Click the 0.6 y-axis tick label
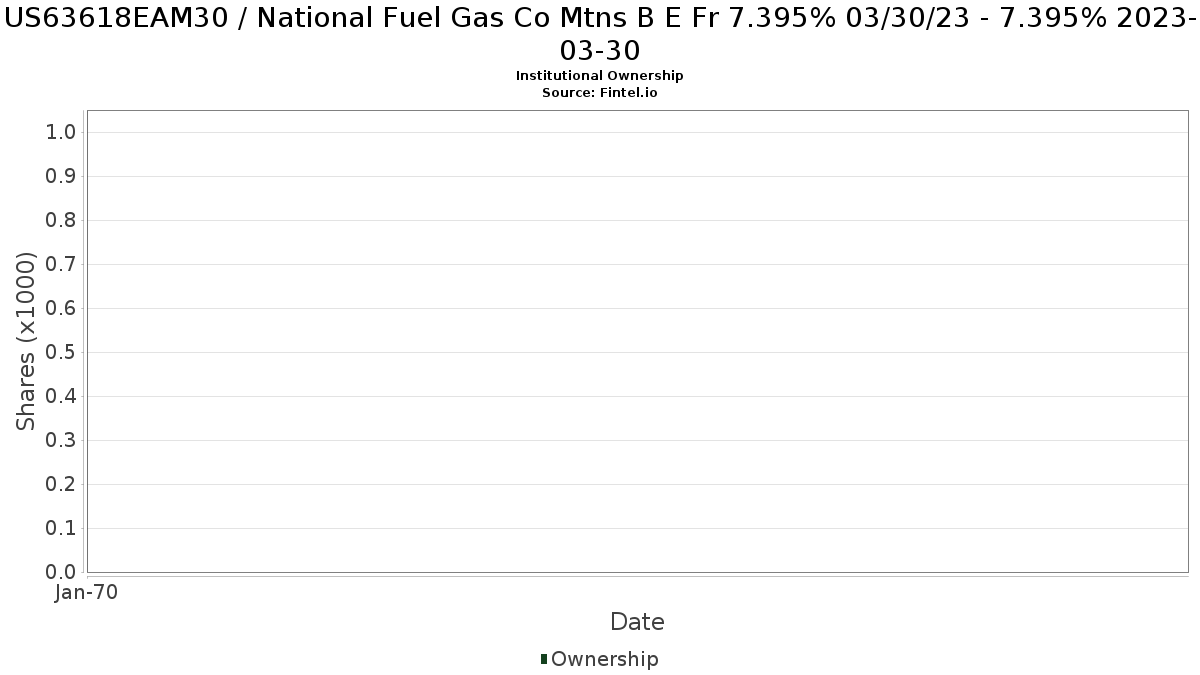 (60, 309)
